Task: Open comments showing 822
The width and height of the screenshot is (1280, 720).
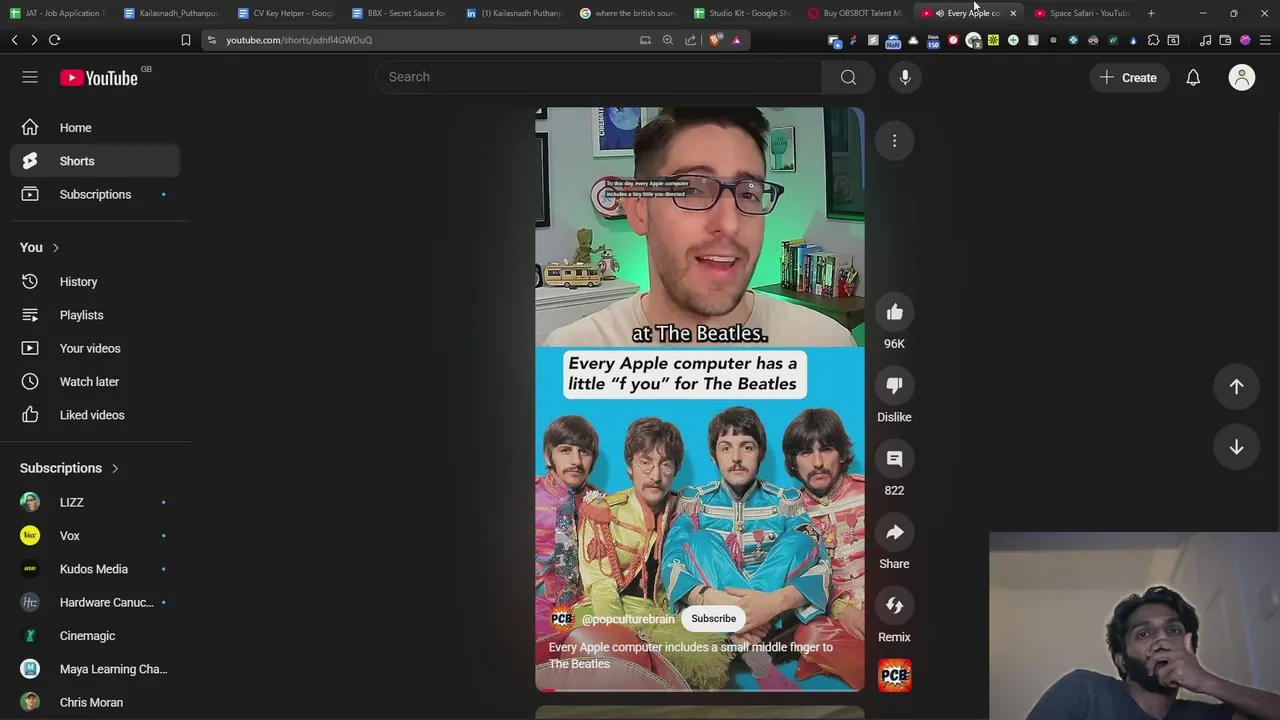Action: pyautogui.click(x=894, y=459)
